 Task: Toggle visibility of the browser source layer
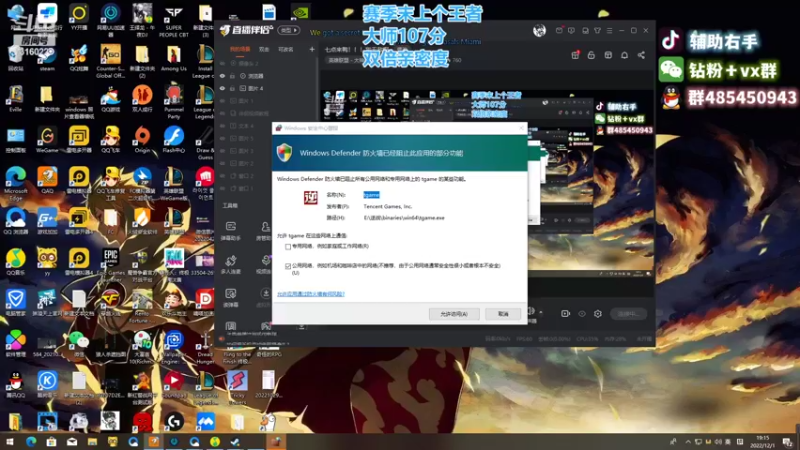click(222, 76)
